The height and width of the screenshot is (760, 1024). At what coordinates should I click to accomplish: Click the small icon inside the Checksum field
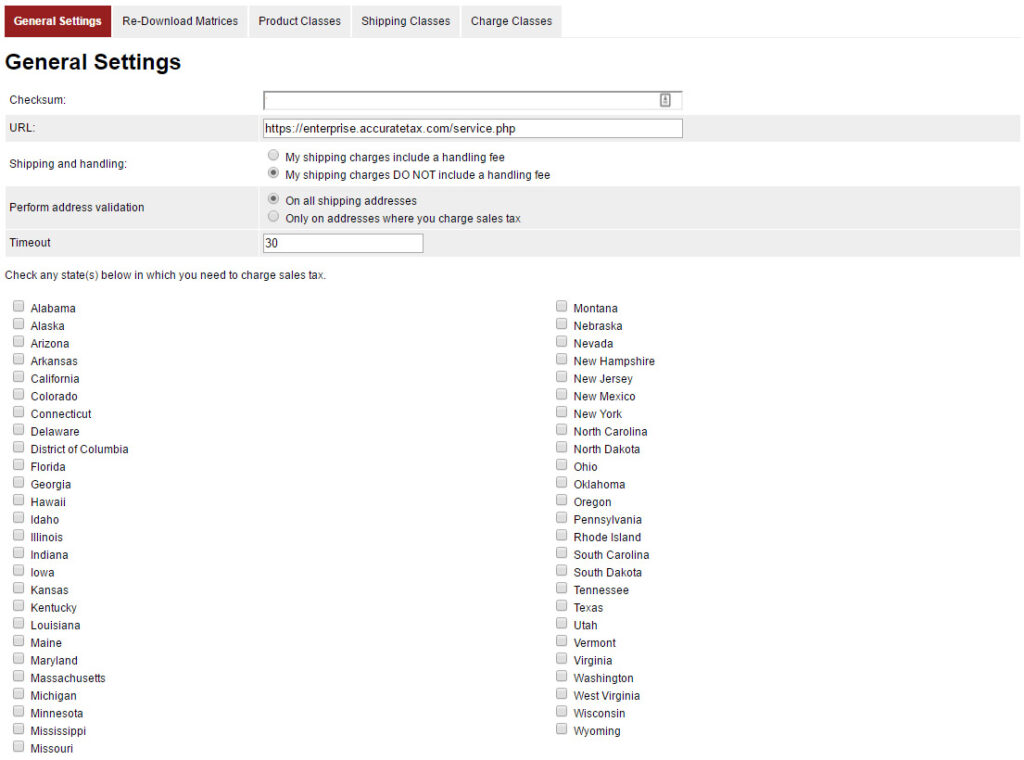pyautogui.click(x=665, y=99)
